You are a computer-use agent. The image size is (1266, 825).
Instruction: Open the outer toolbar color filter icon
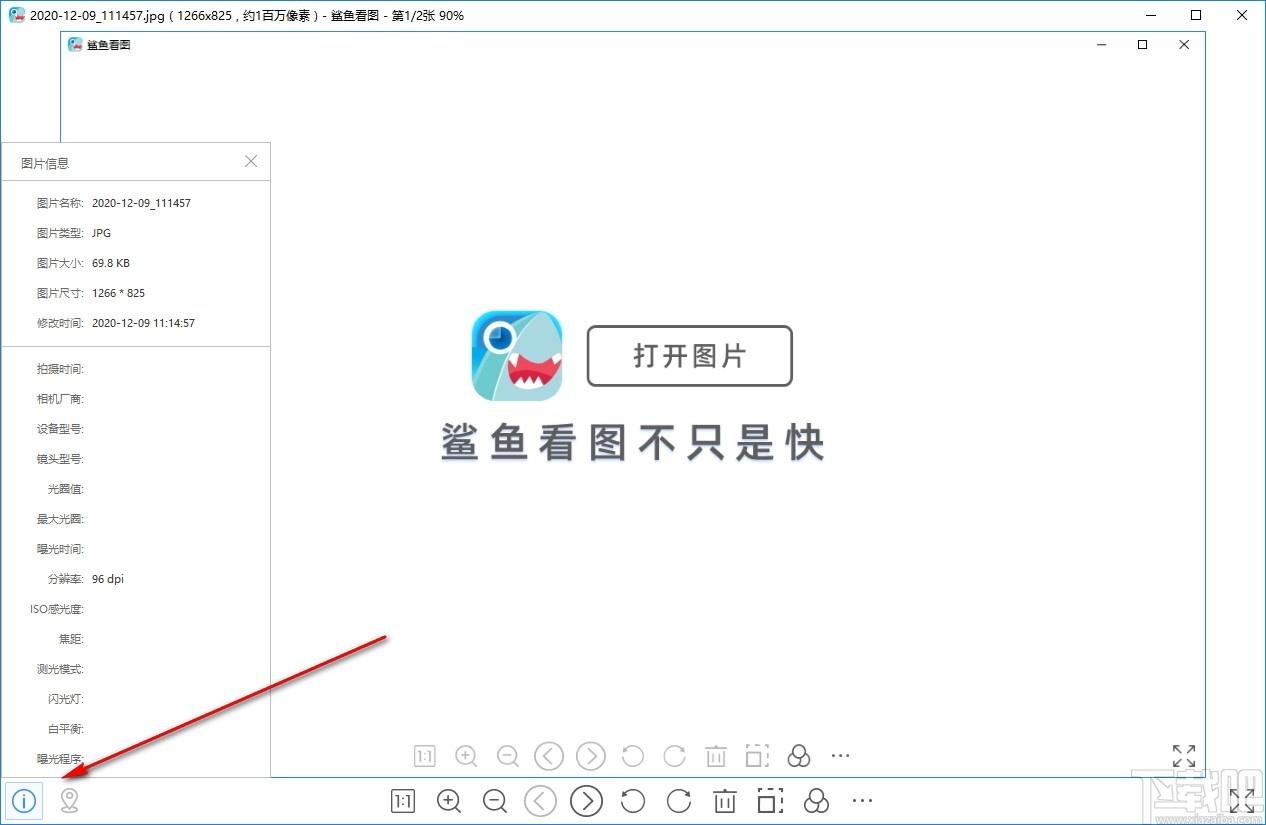coord(817,801)
